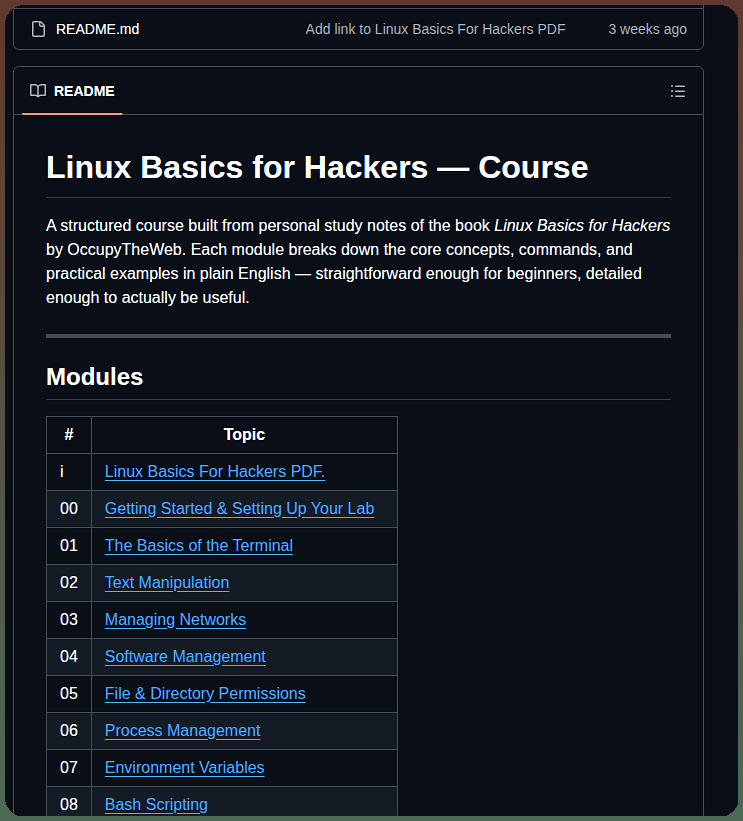Screen dimensions: 743x821
Task: Click the row number cell '03'
Action: [x=69, y=619]
